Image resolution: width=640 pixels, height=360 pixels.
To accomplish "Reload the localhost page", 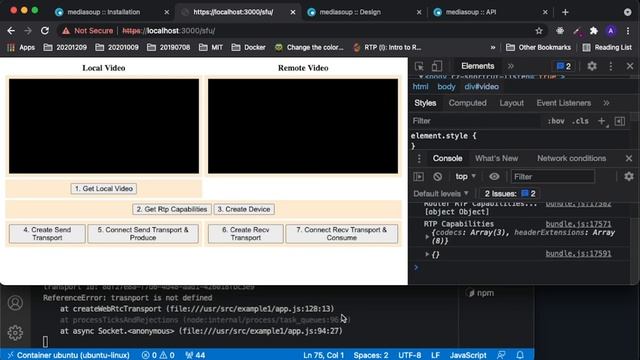I will tap(45, 31).
